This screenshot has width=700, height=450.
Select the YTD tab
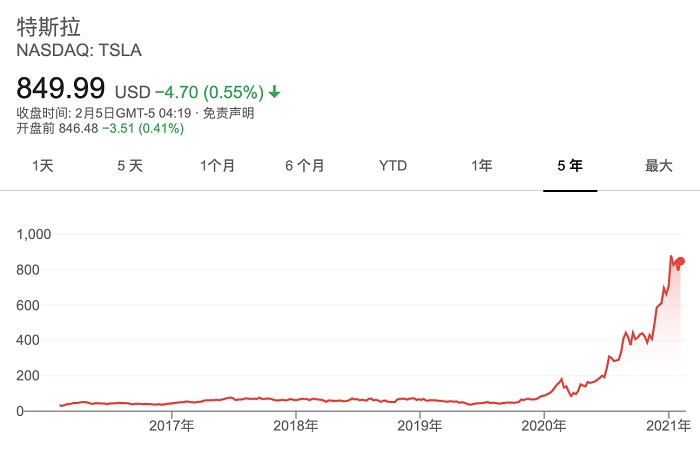click(393, 166)
